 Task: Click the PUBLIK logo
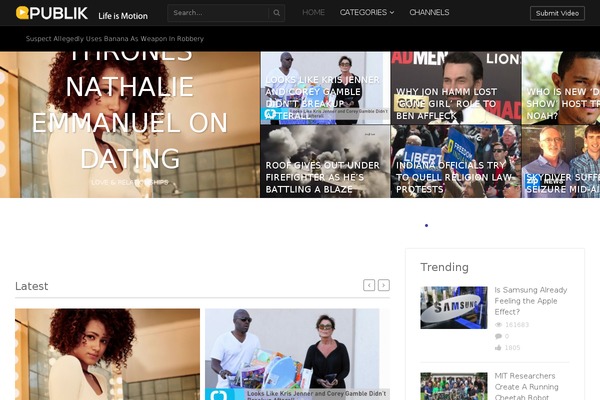pyautogui.click(x=52, y=13)
